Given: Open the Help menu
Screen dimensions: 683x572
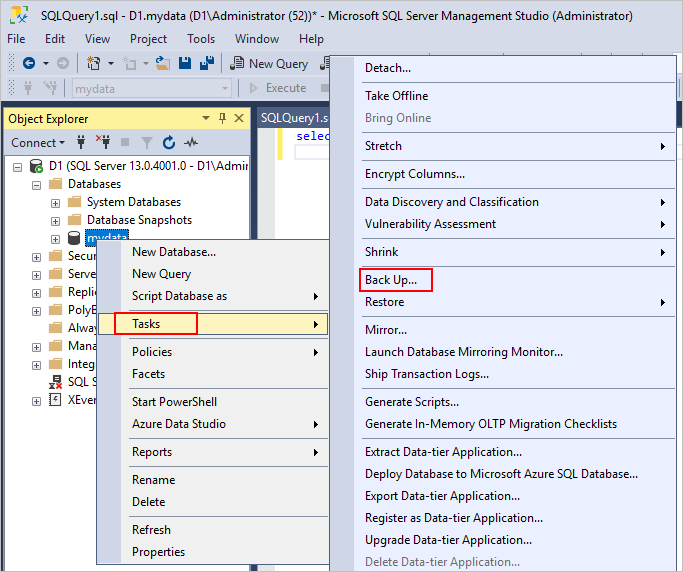Looking at the screenshot, I should (x=311, y=39).
